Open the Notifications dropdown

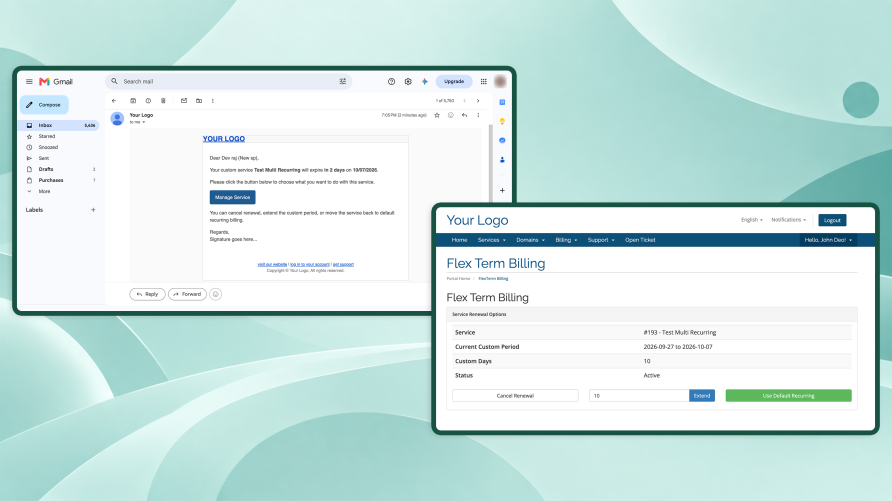tap(788, 220)
